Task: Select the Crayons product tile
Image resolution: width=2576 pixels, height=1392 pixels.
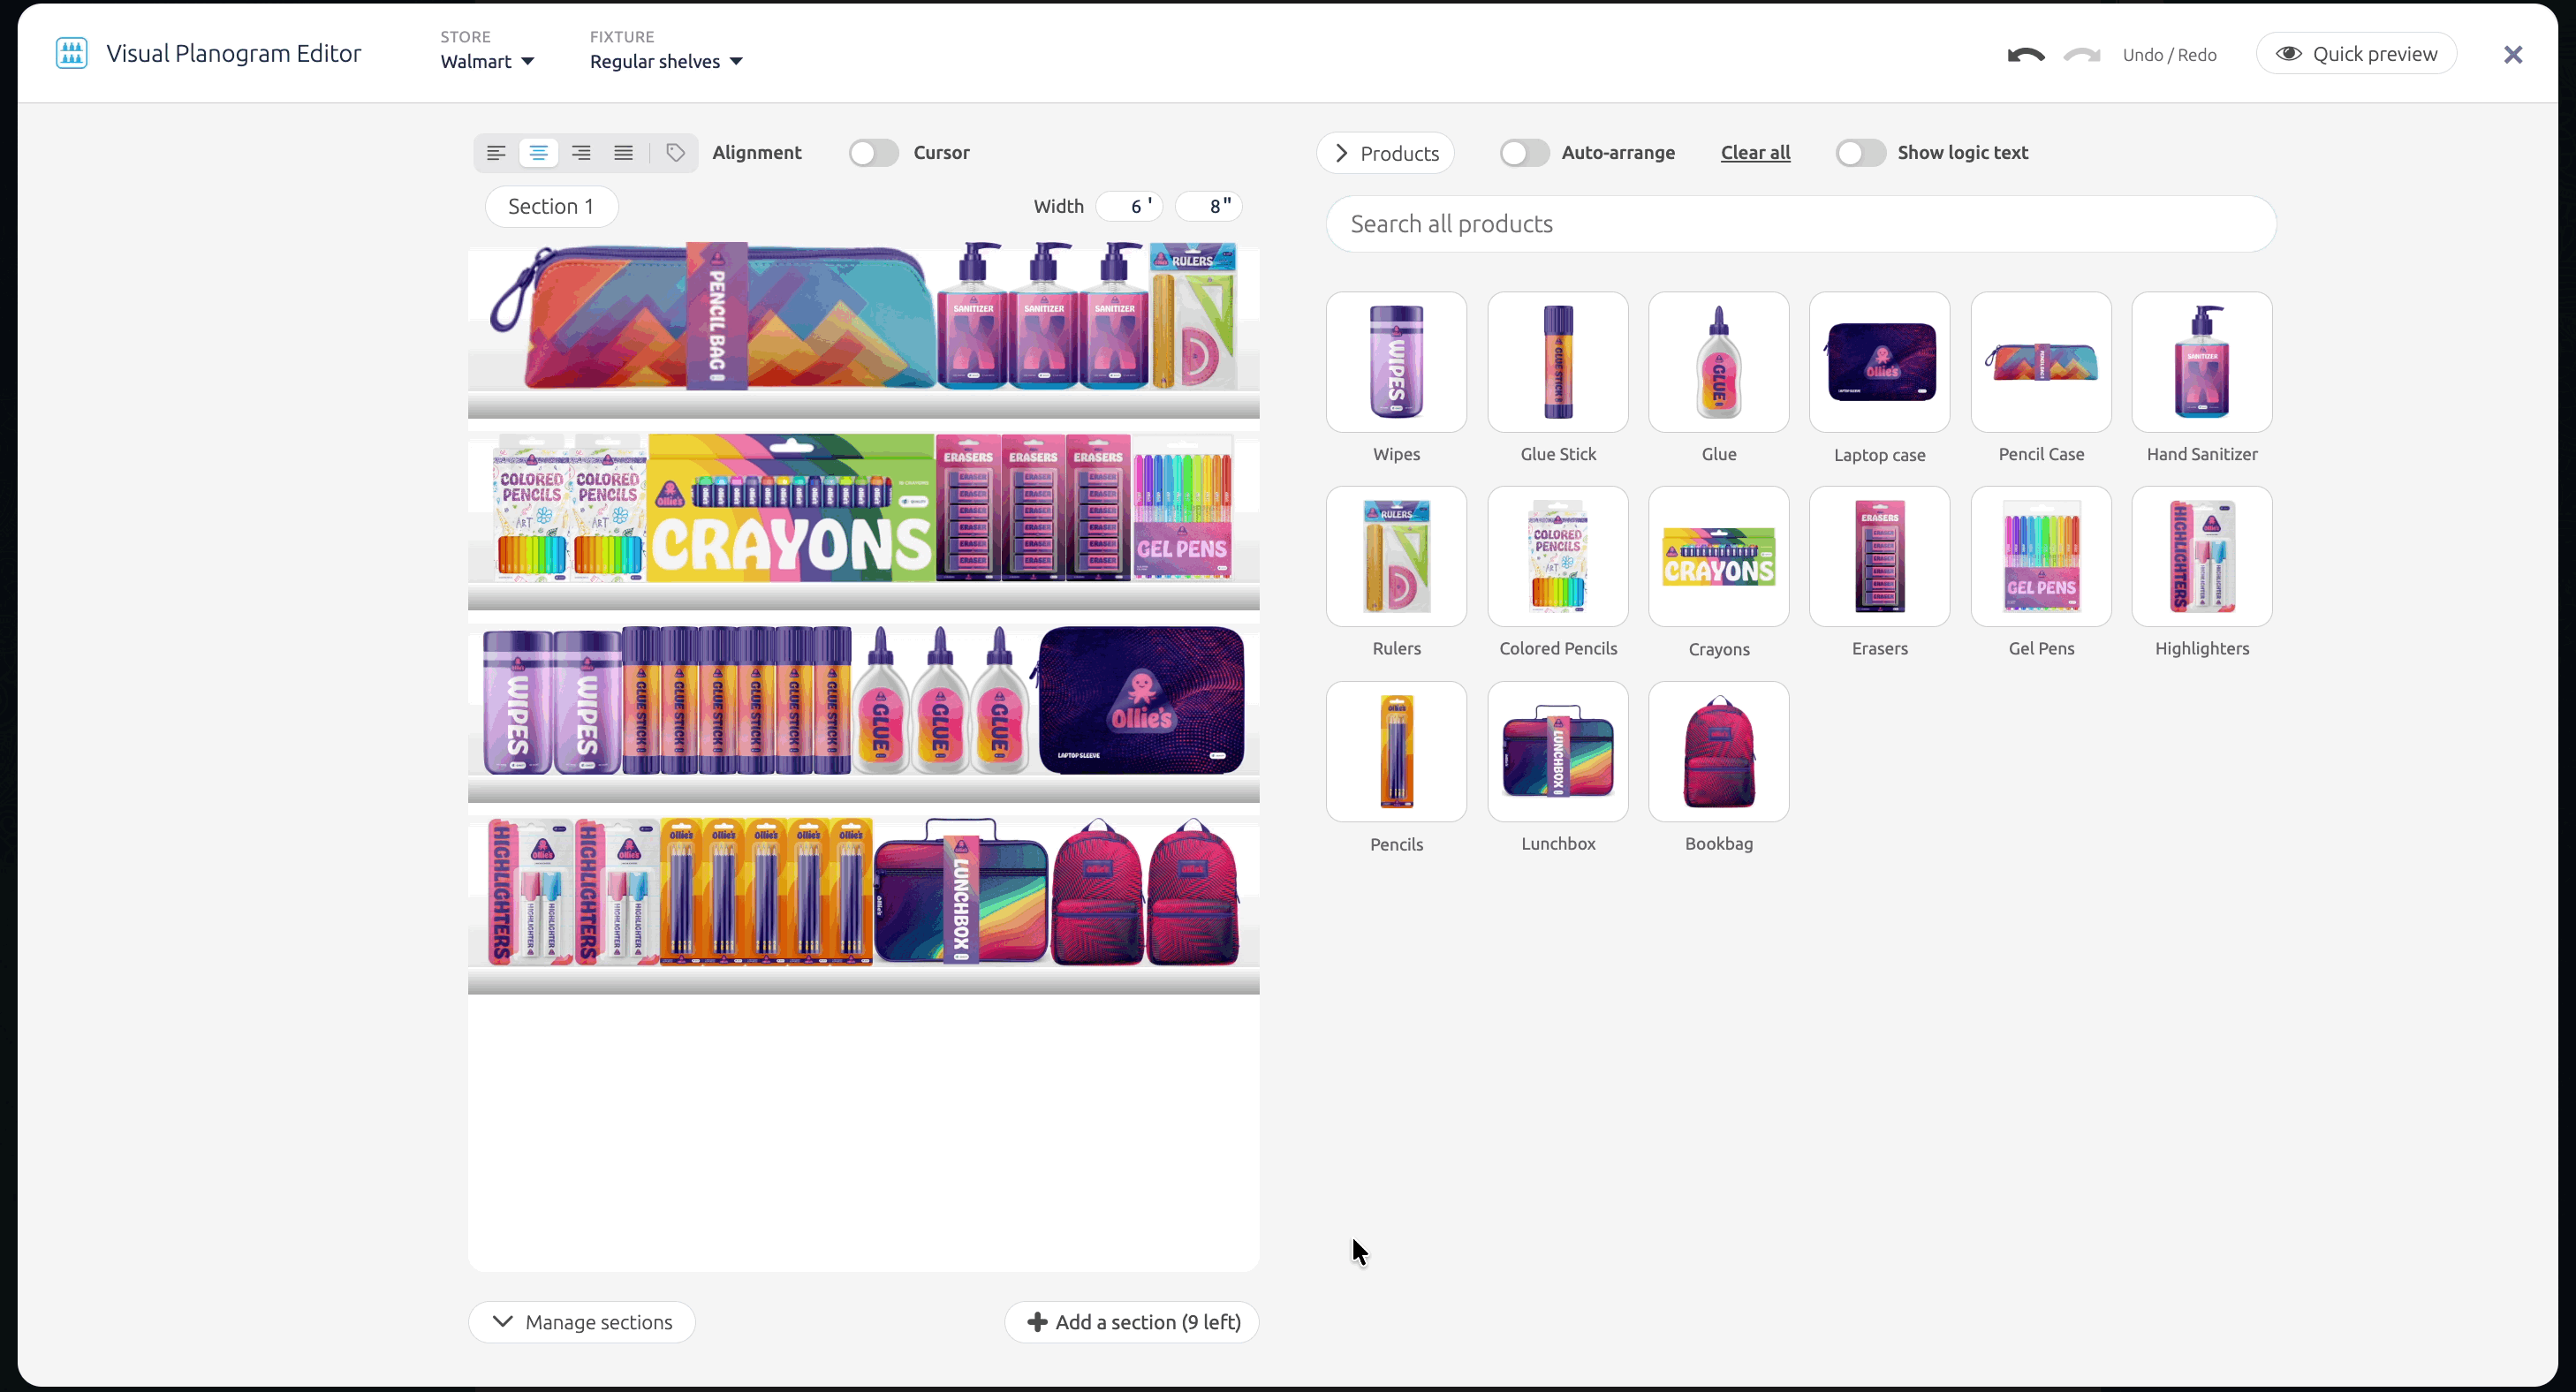Action: pyautogui.click(x=1719, y=557)
